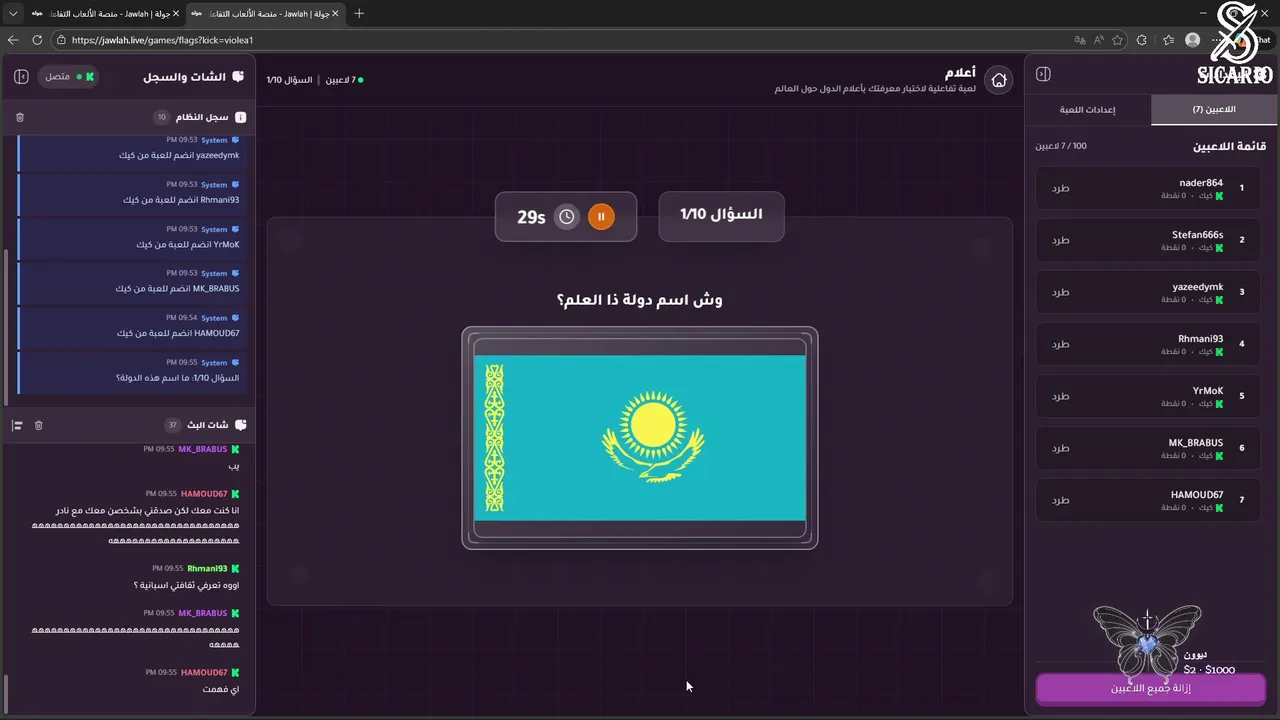Click the clock icon beside 29s
1280x720 pixels.
567,216
